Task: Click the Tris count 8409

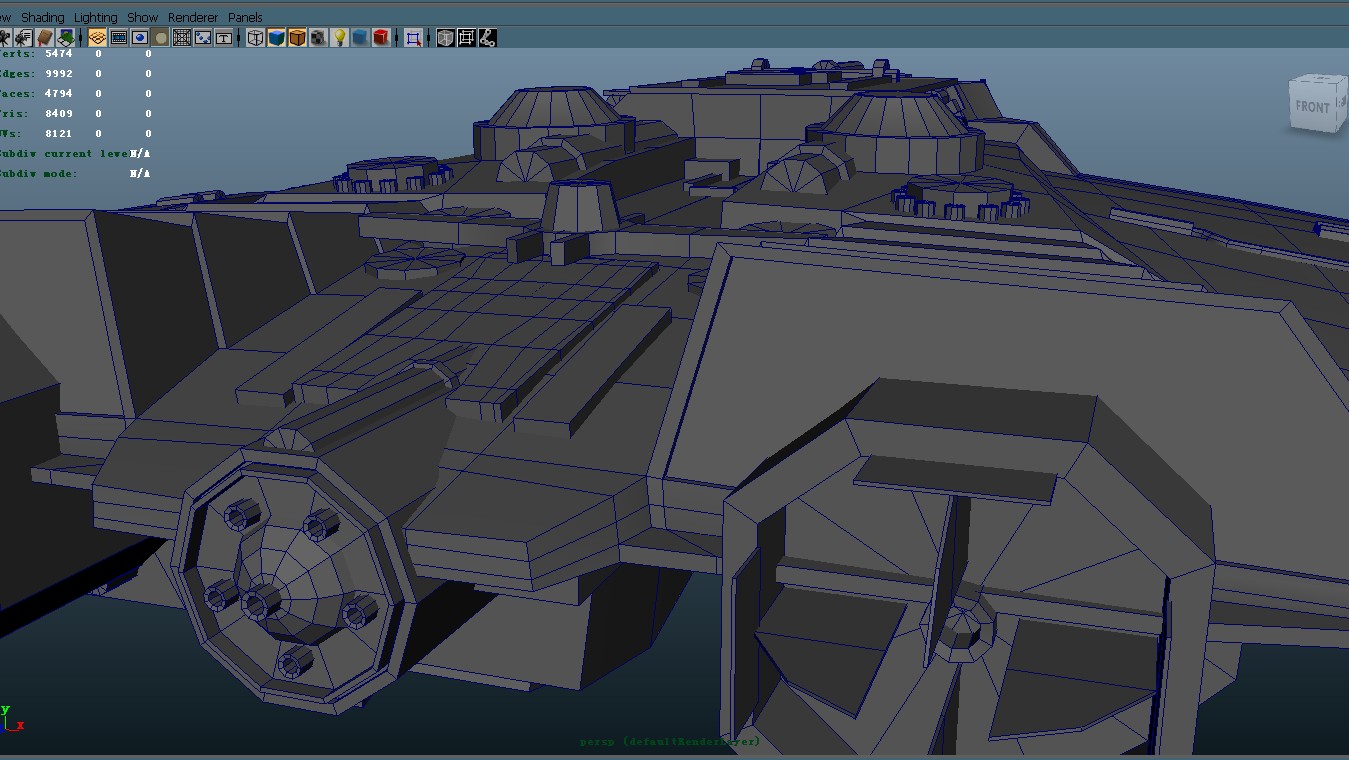Action: 59,114
